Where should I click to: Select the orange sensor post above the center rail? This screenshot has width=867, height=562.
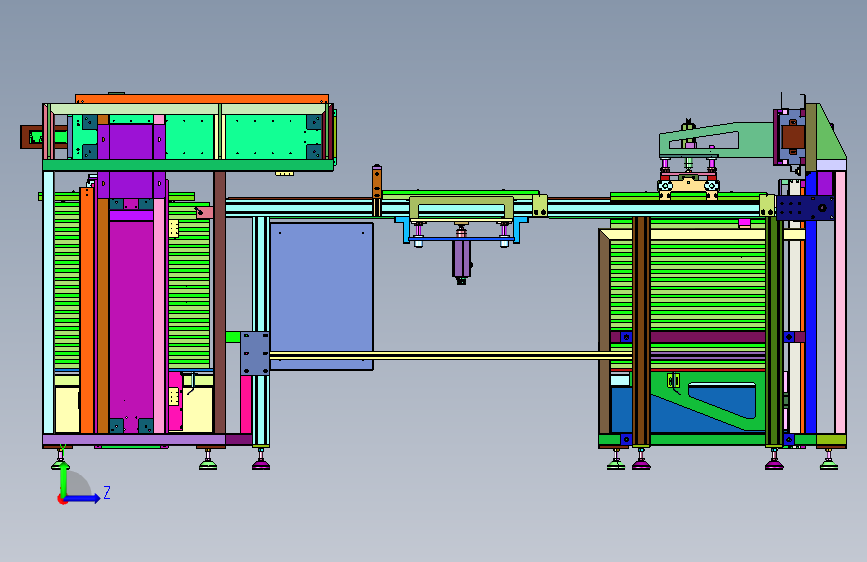(x=377, y=183)
